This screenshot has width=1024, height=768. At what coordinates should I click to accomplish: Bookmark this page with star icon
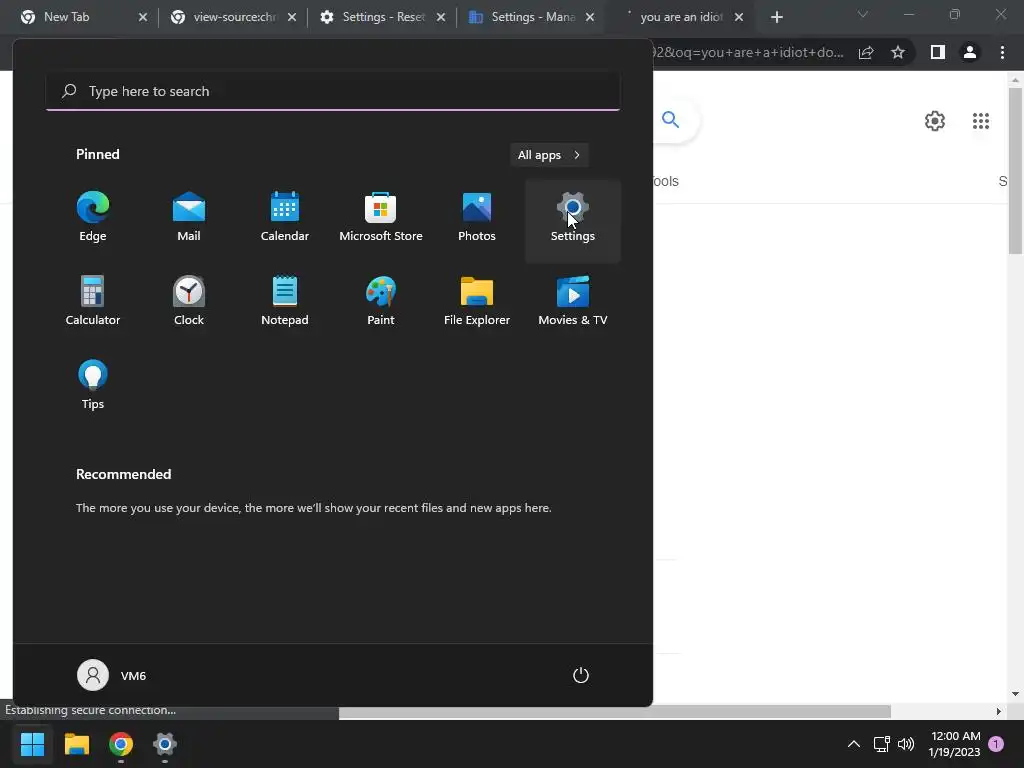[898, 52]
